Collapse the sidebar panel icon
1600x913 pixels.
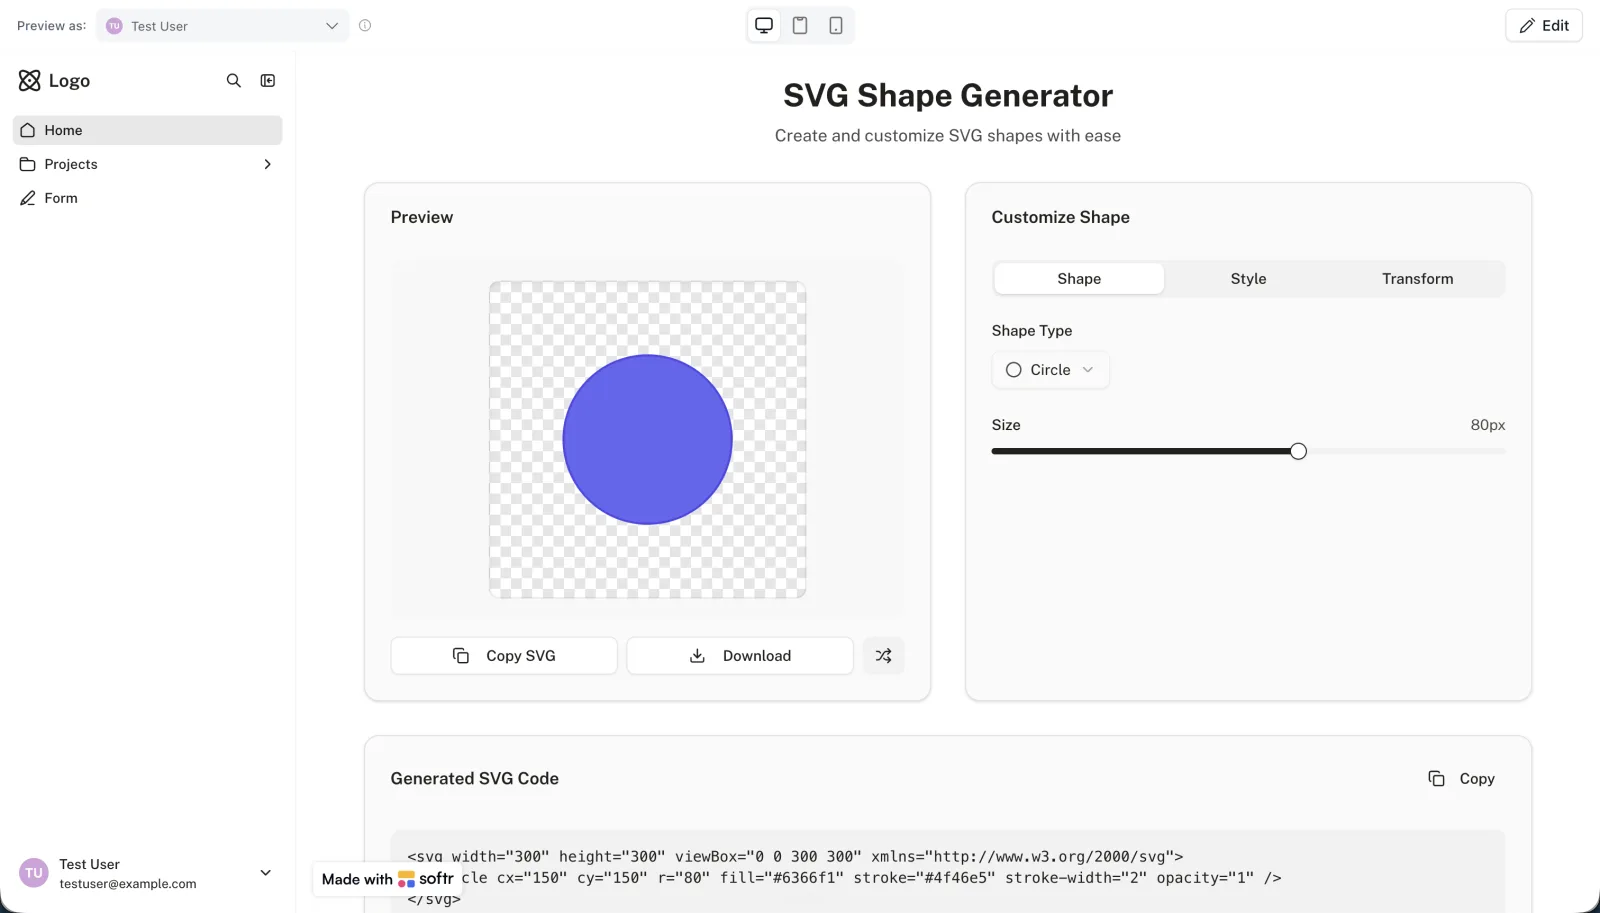[268, 81]
